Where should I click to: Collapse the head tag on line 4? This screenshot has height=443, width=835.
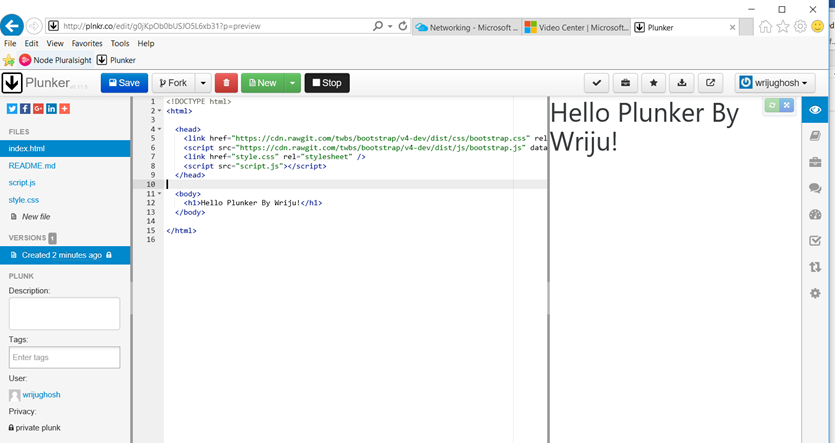tap(159, 129)
